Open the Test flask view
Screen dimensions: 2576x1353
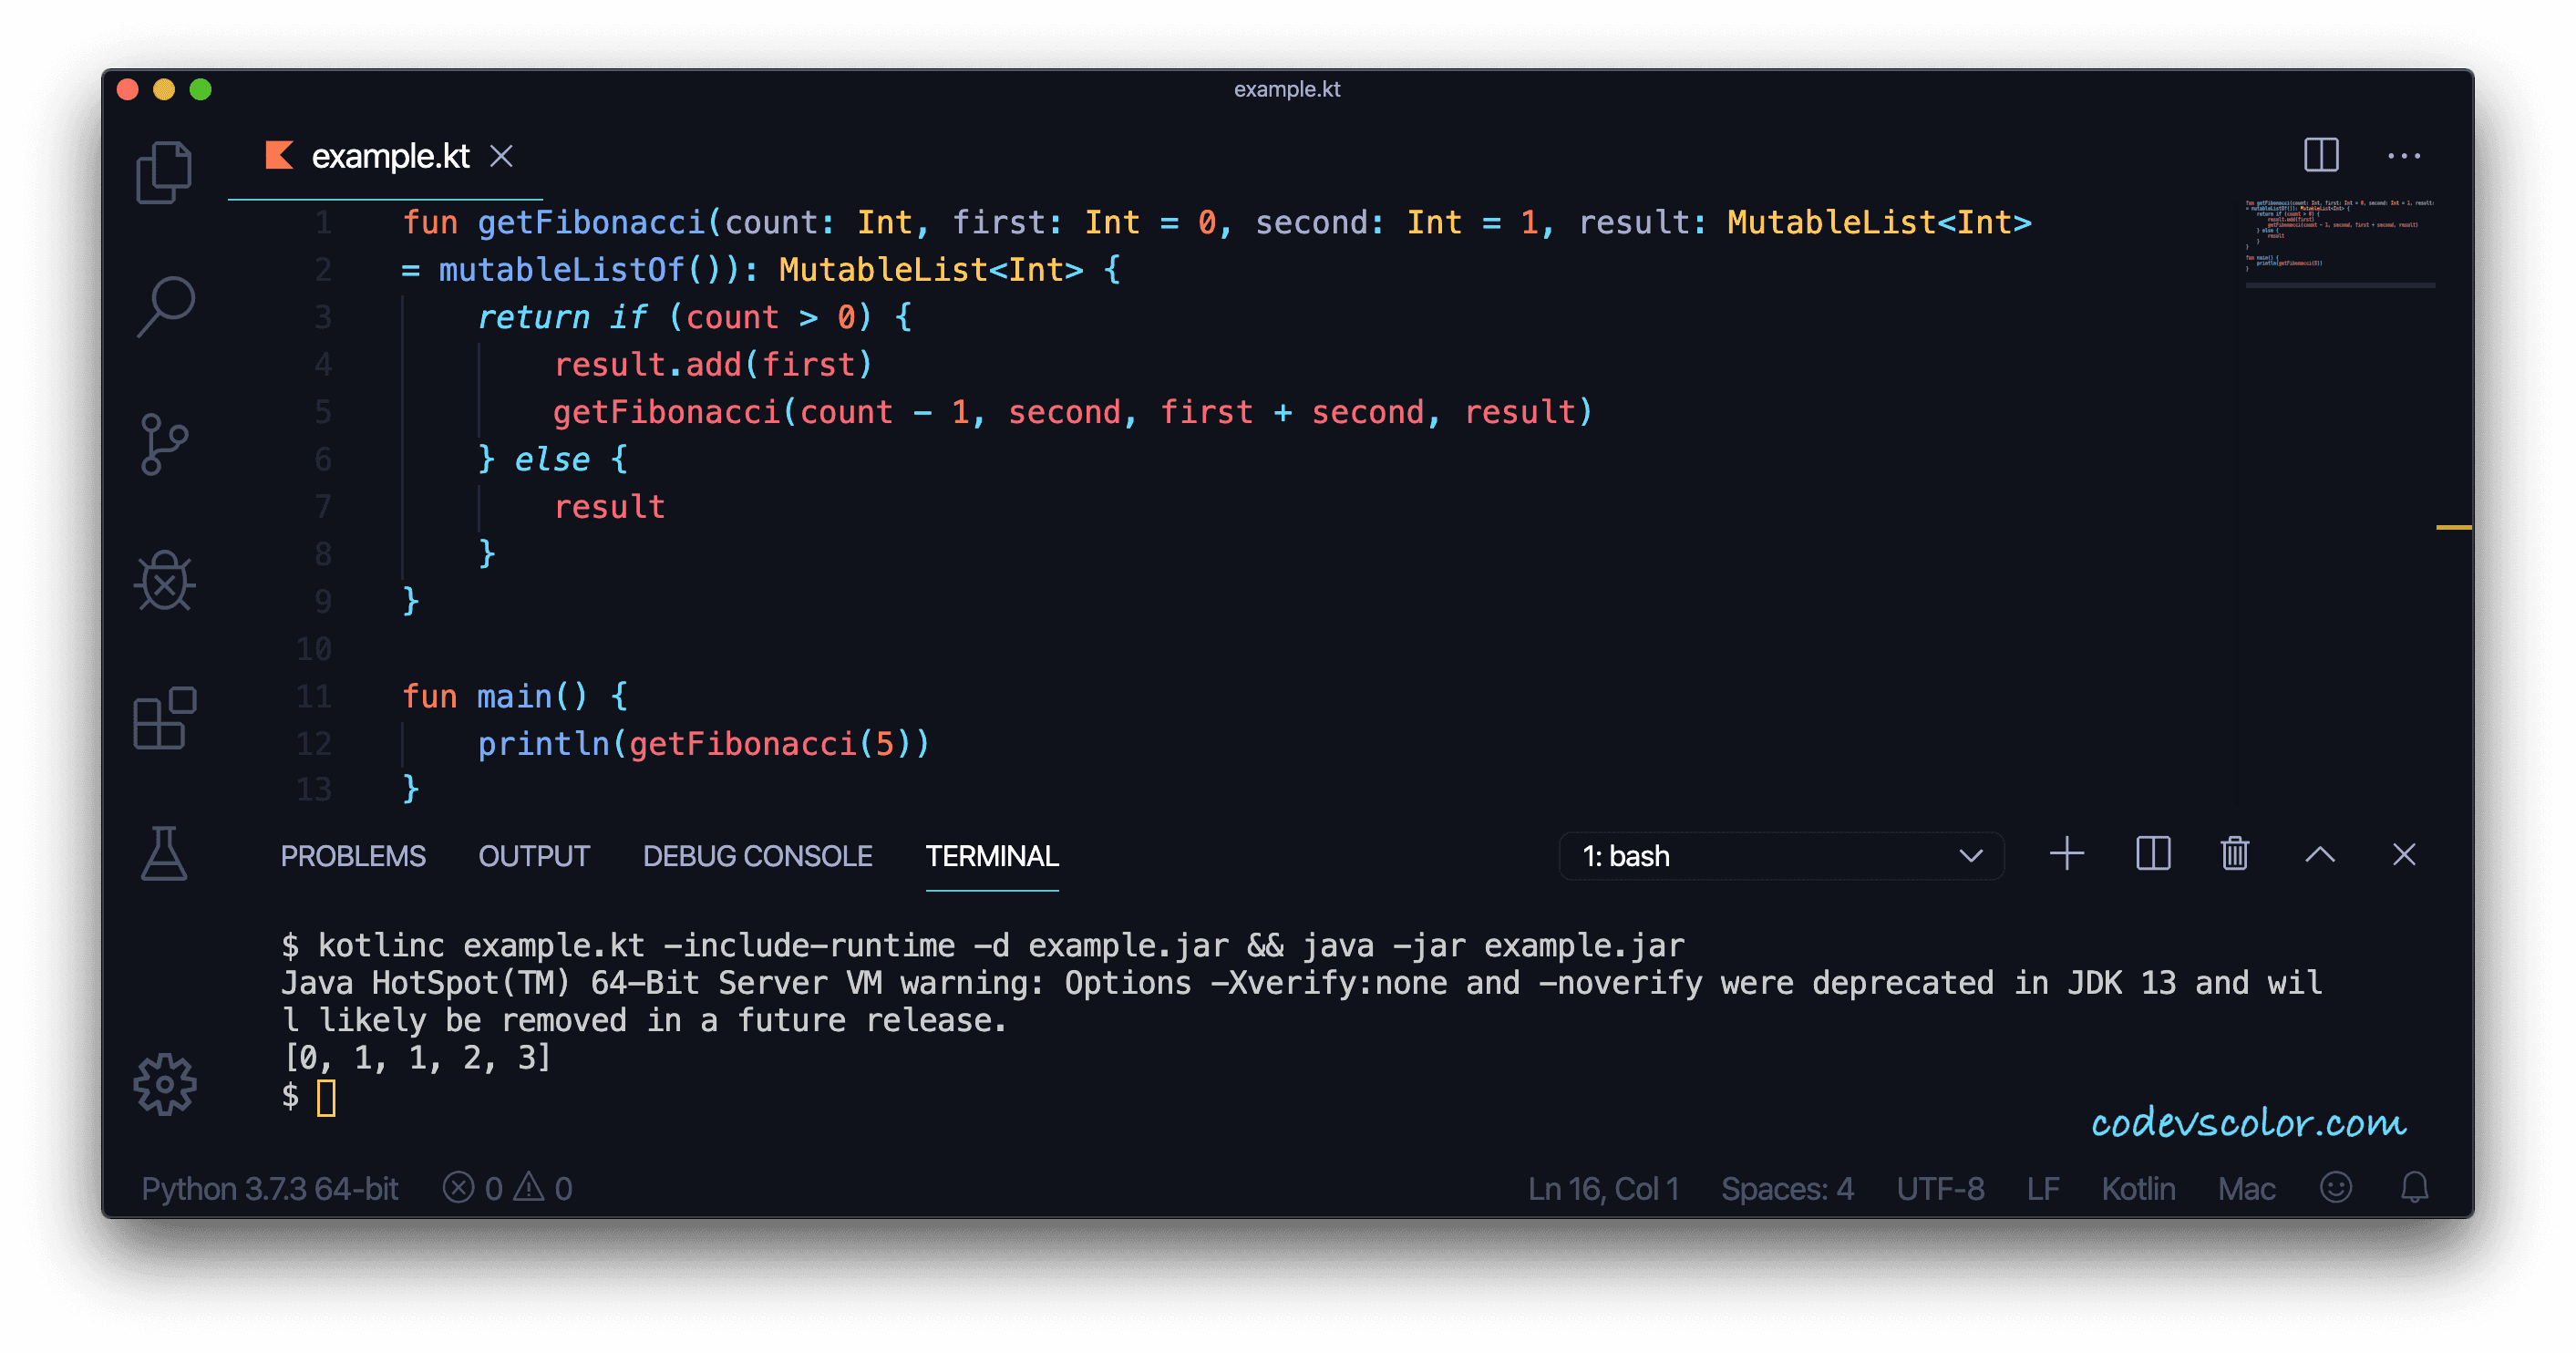[164, 854]
